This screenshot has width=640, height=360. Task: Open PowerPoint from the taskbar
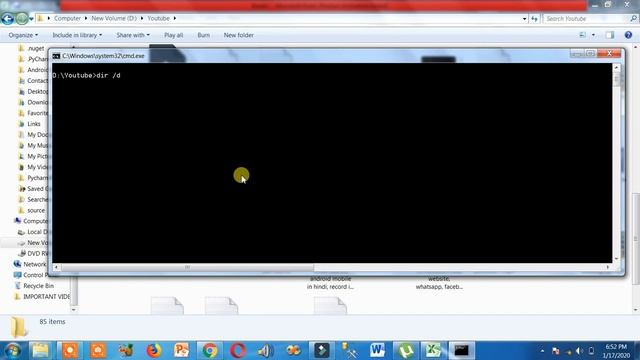[x=181, y=351]
